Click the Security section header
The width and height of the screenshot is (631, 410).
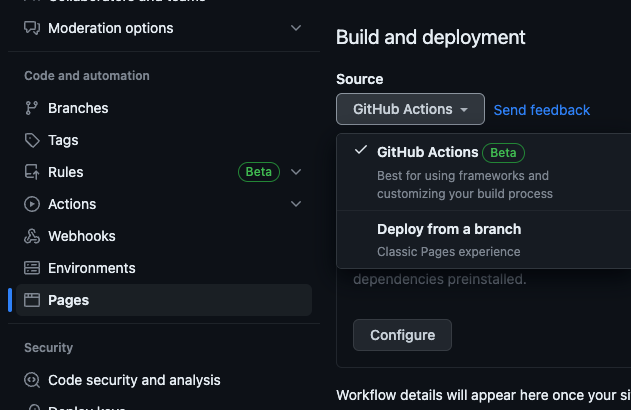click(x=49, y=348)
